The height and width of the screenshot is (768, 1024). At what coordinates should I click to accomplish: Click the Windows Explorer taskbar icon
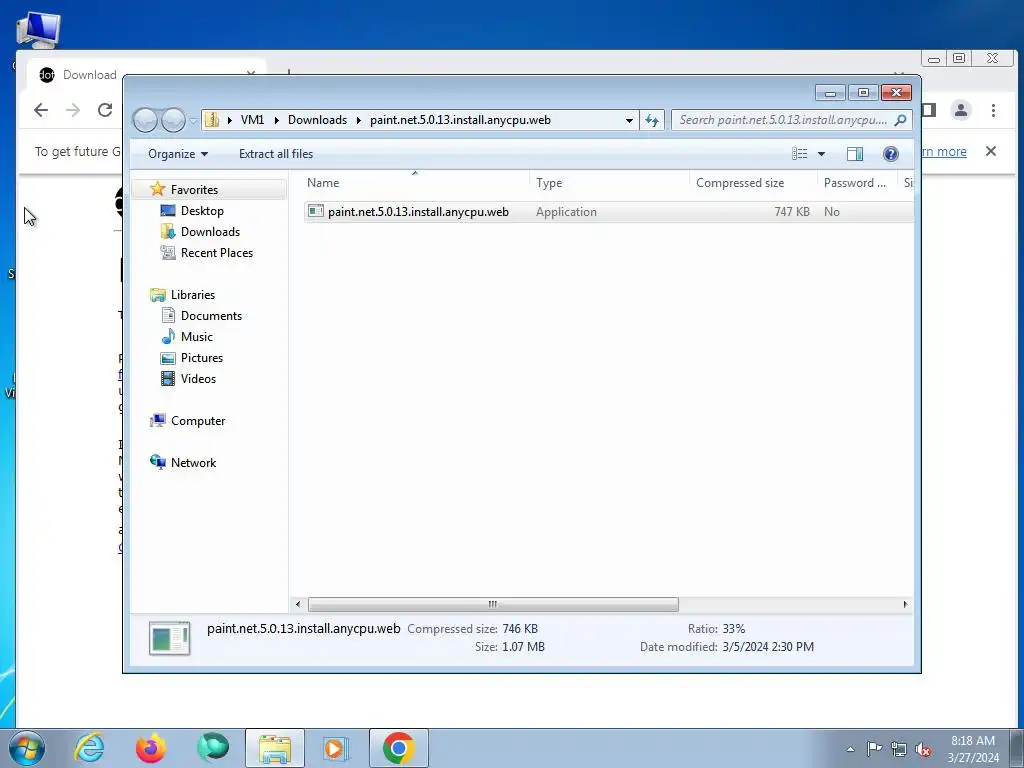pyautogui.click(x=275, y=748)
